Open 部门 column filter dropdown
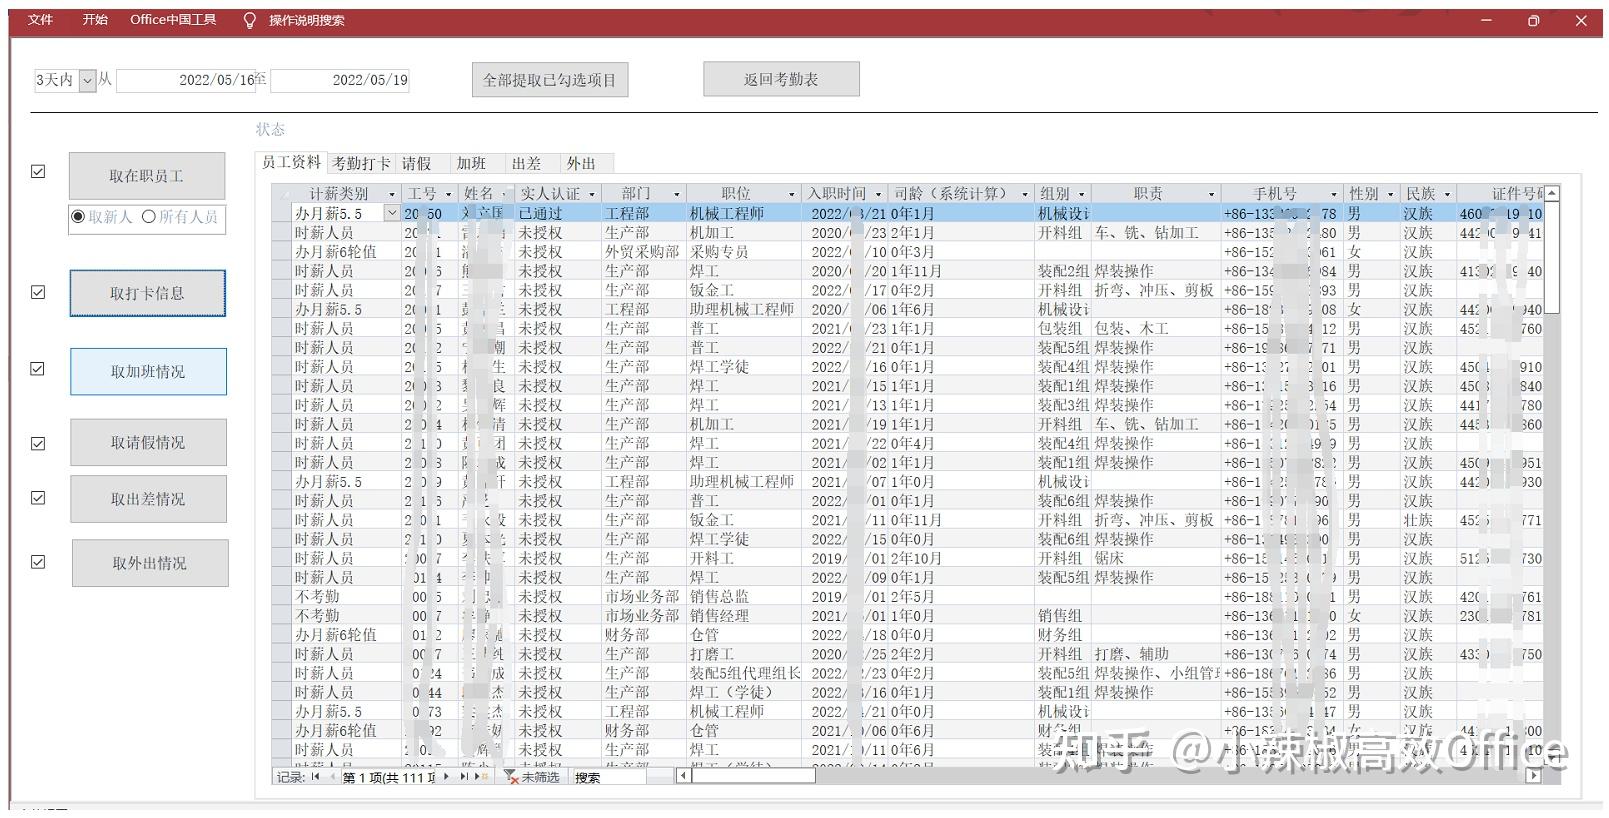1609x818 pixels. [677, 194]
